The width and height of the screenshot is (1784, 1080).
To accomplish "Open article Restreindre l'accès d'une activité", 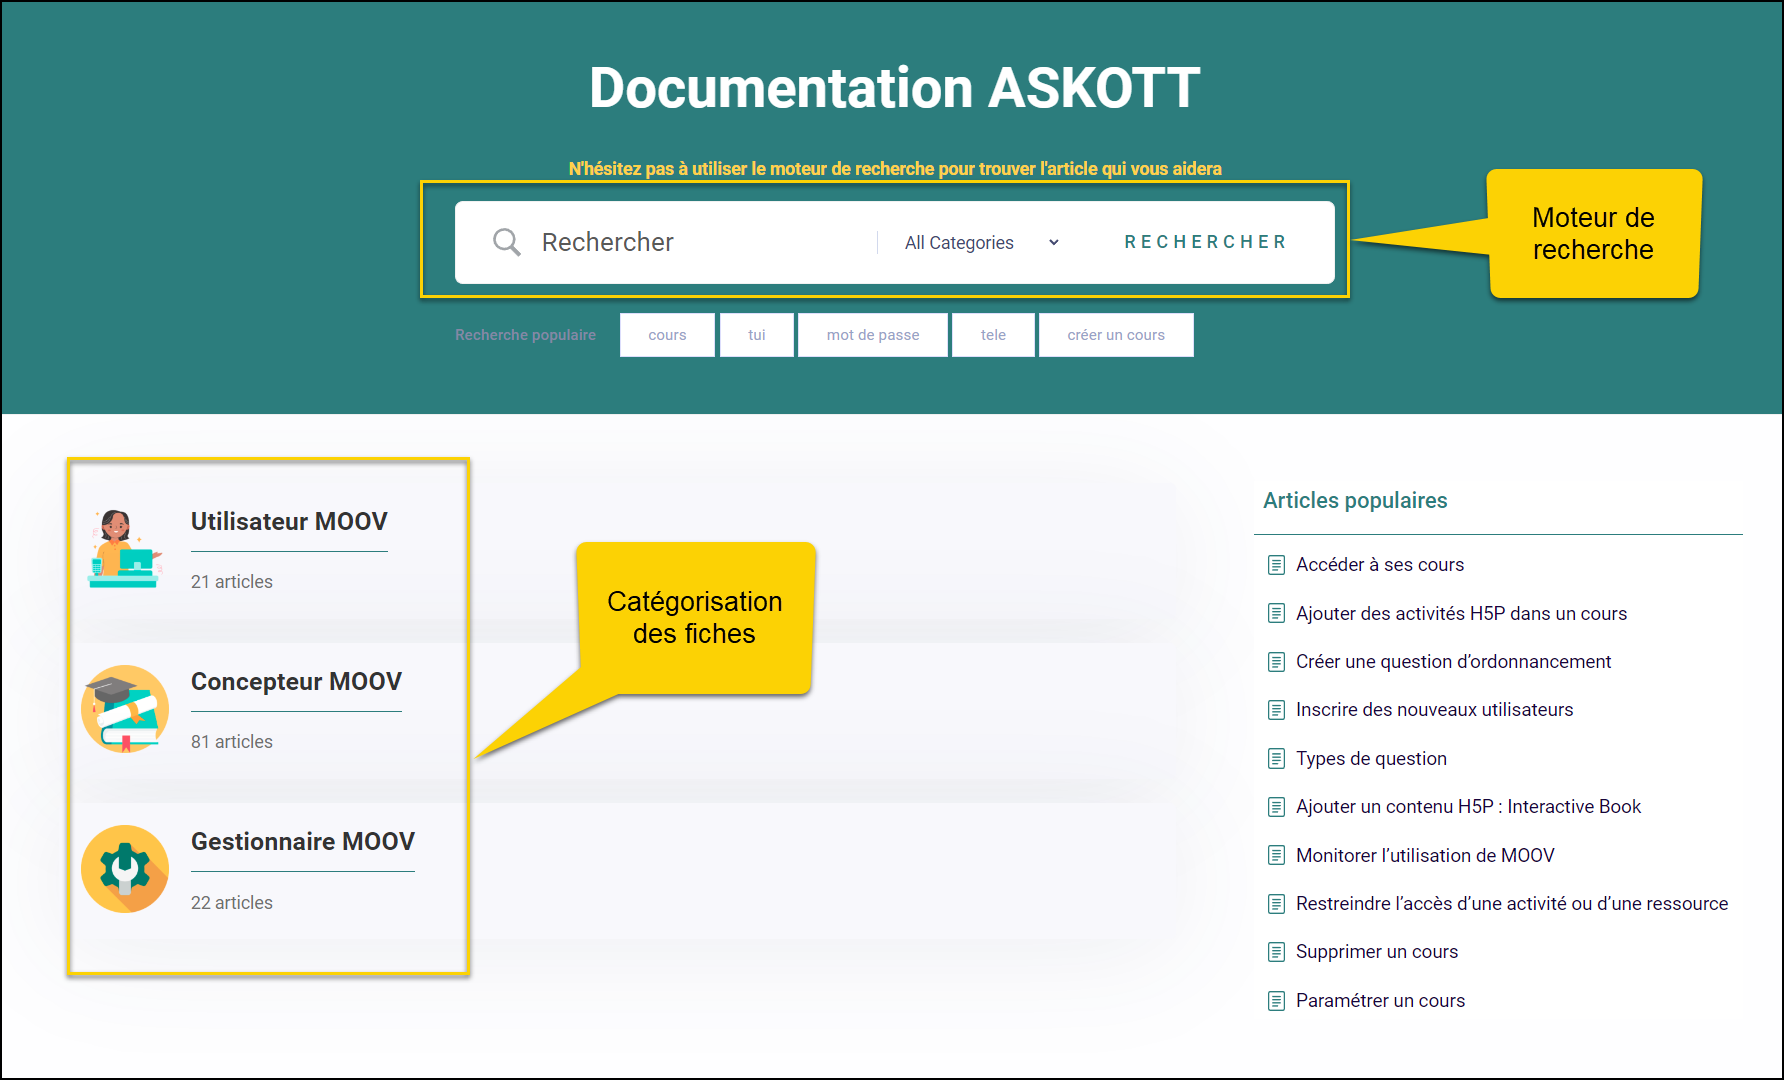I will [x=1512, y=904].
